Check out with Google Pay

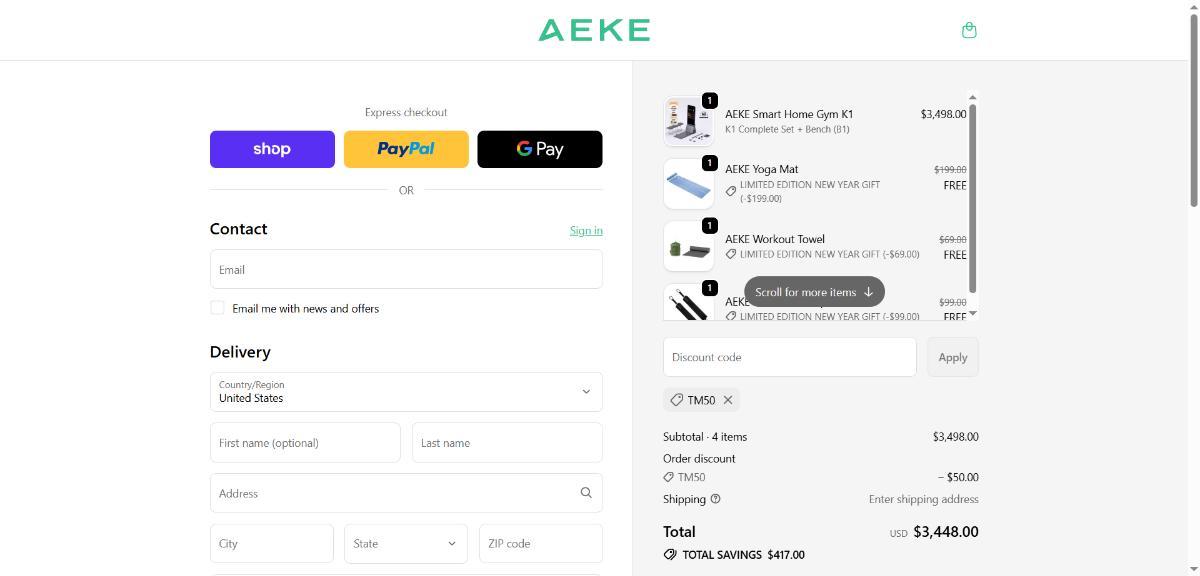(540, 149)
